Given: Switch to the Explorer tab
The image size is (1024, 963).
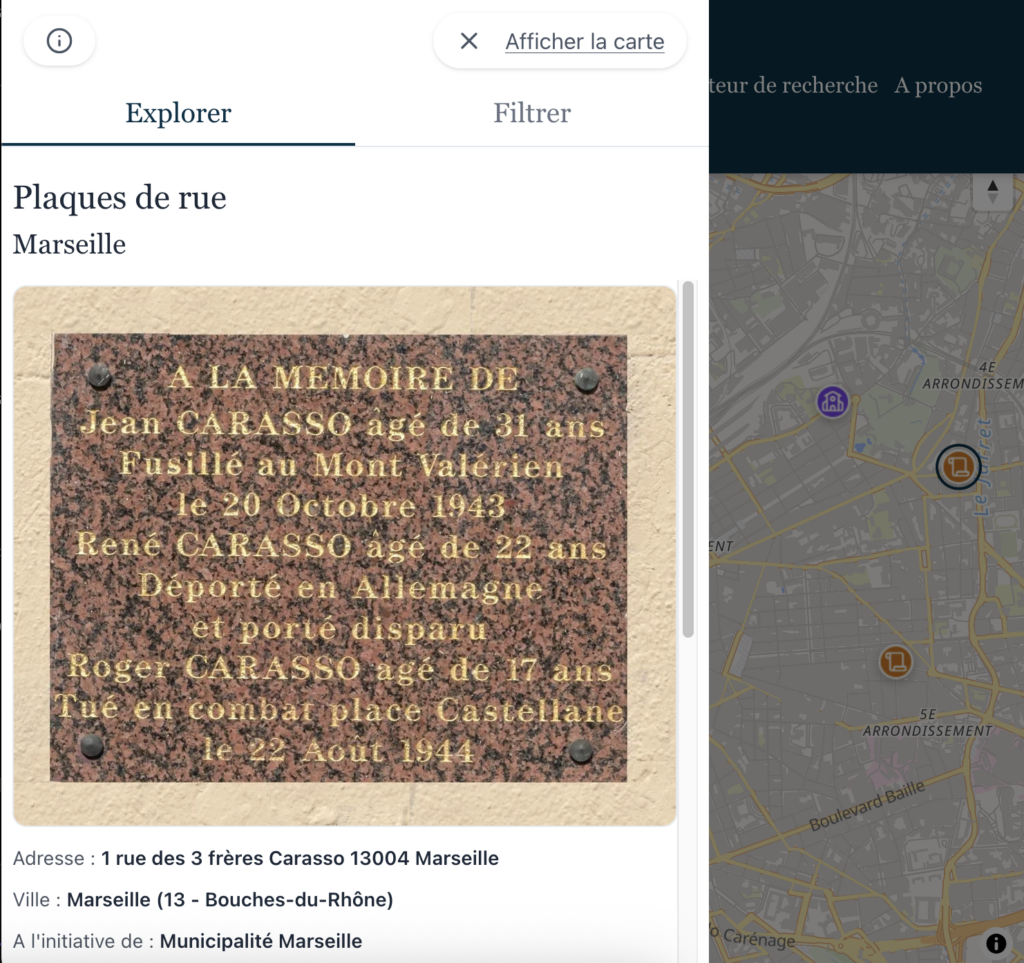Looking at the screenshot, I should coord(178,113).
